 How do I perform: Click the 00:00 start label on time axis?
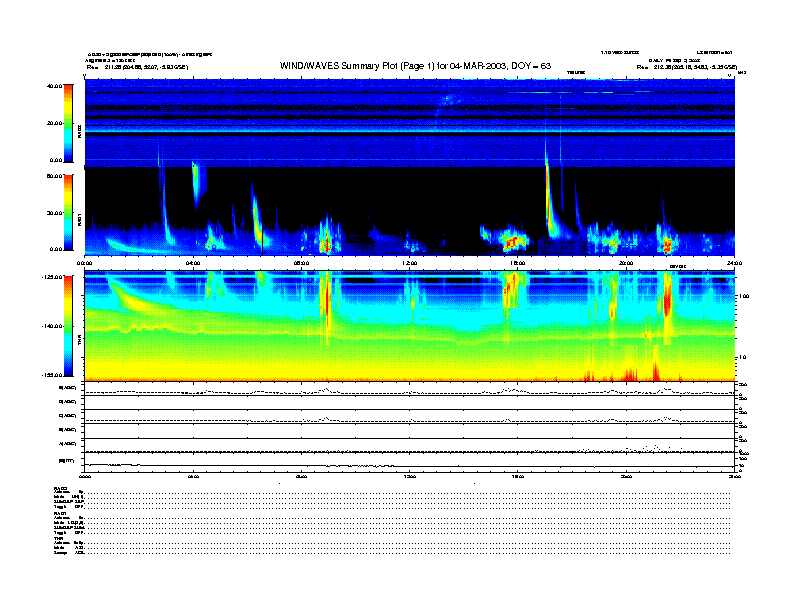[86, 262]
